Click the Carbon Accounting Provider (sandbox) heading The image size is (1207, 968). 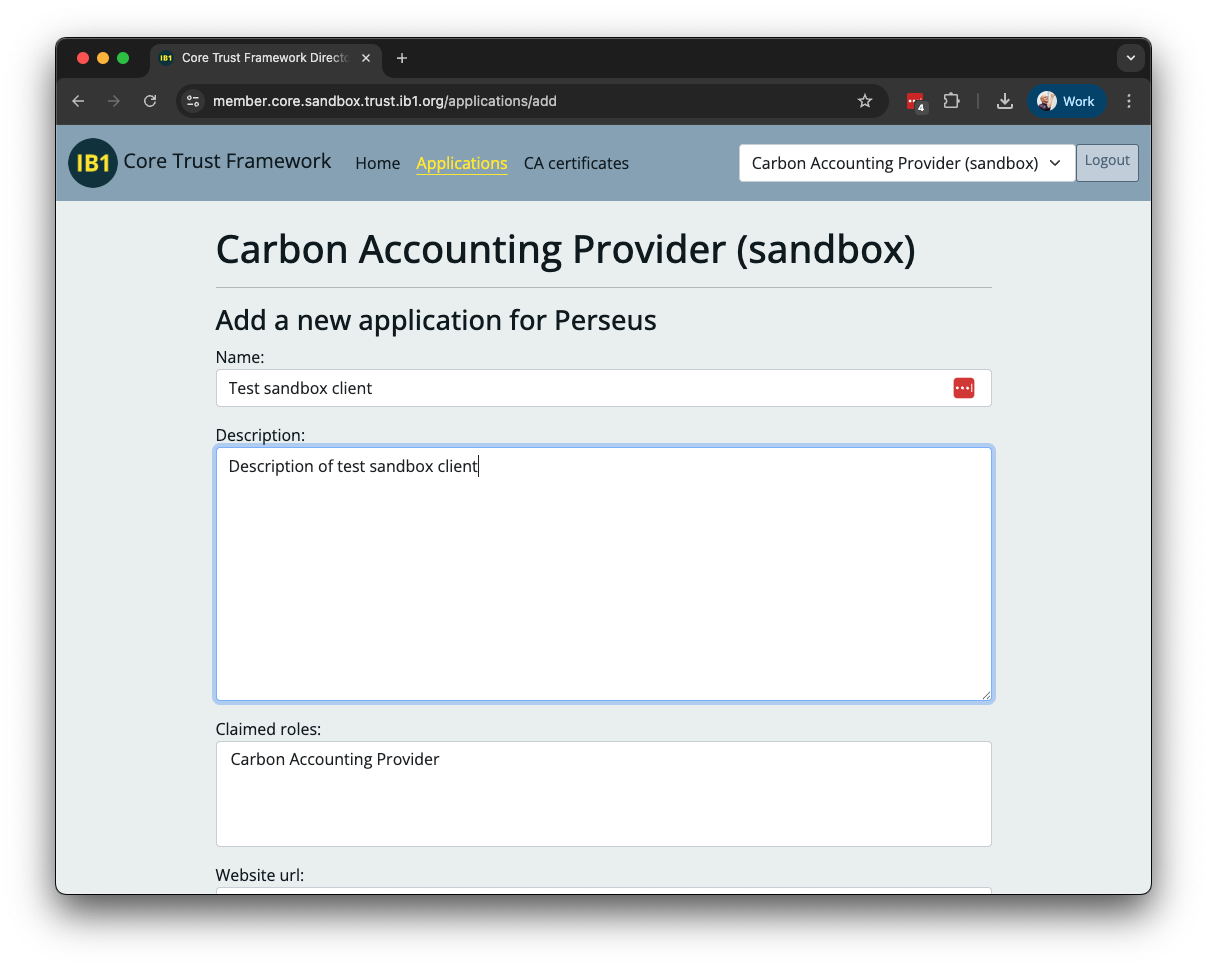tap(565, 249)
